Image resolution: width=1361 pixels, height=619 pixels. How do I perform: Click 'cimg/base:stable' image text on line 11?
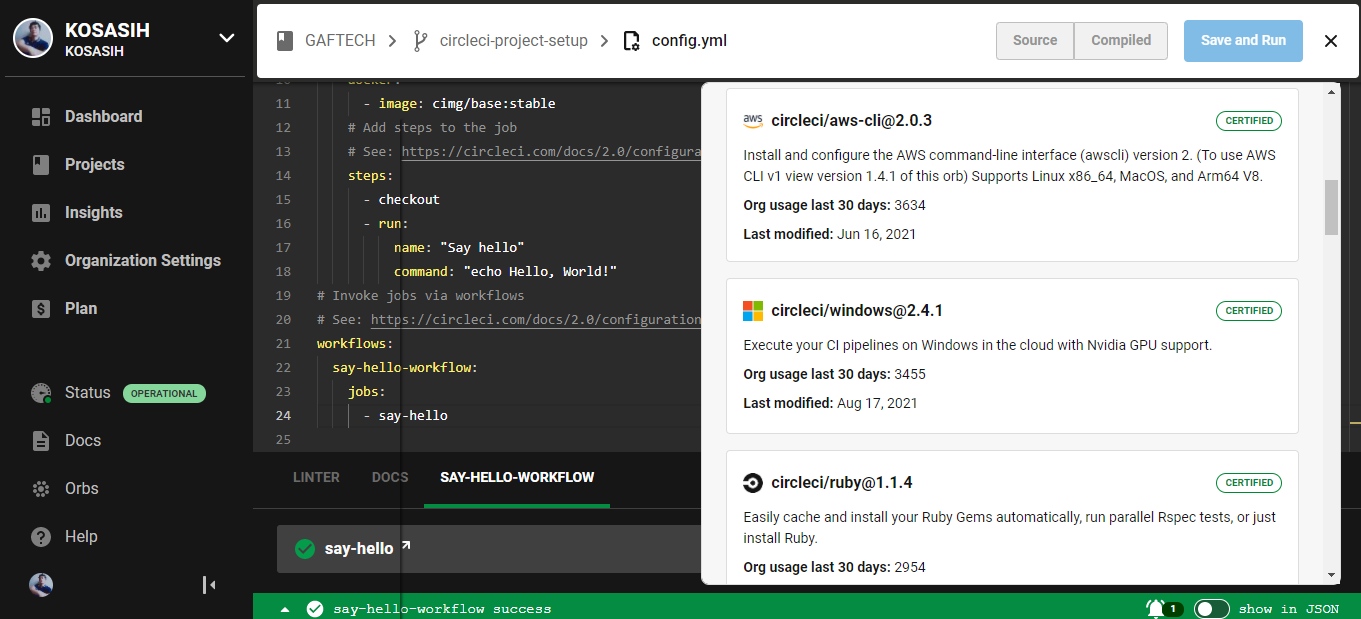pyautogui.click(x=494, y=104)
